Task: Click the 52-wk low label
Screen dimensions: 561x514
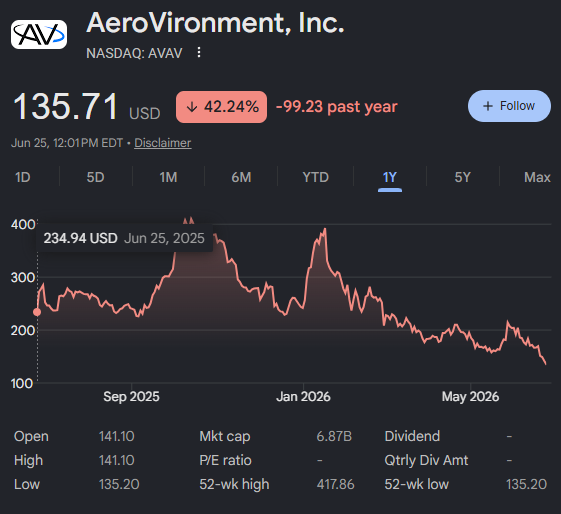Action: 416,484
